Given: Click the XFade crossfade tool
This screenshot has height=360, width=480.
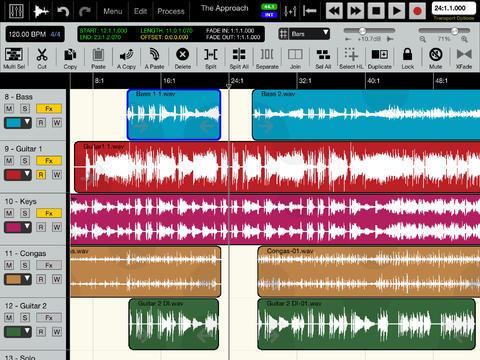Looking at the screenshot, I should [464, 58].
